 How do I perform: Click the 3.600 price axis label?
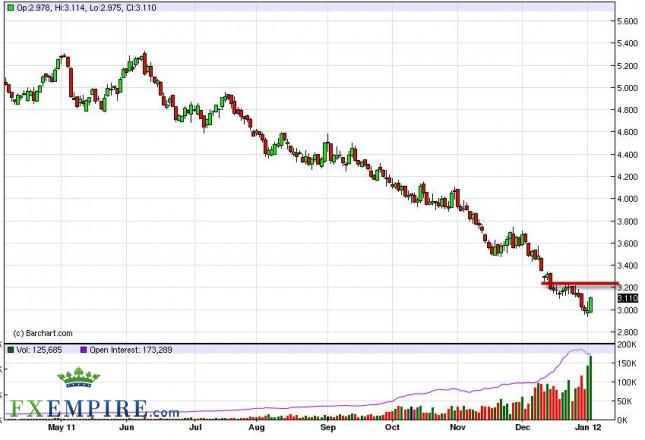[628, 244]
